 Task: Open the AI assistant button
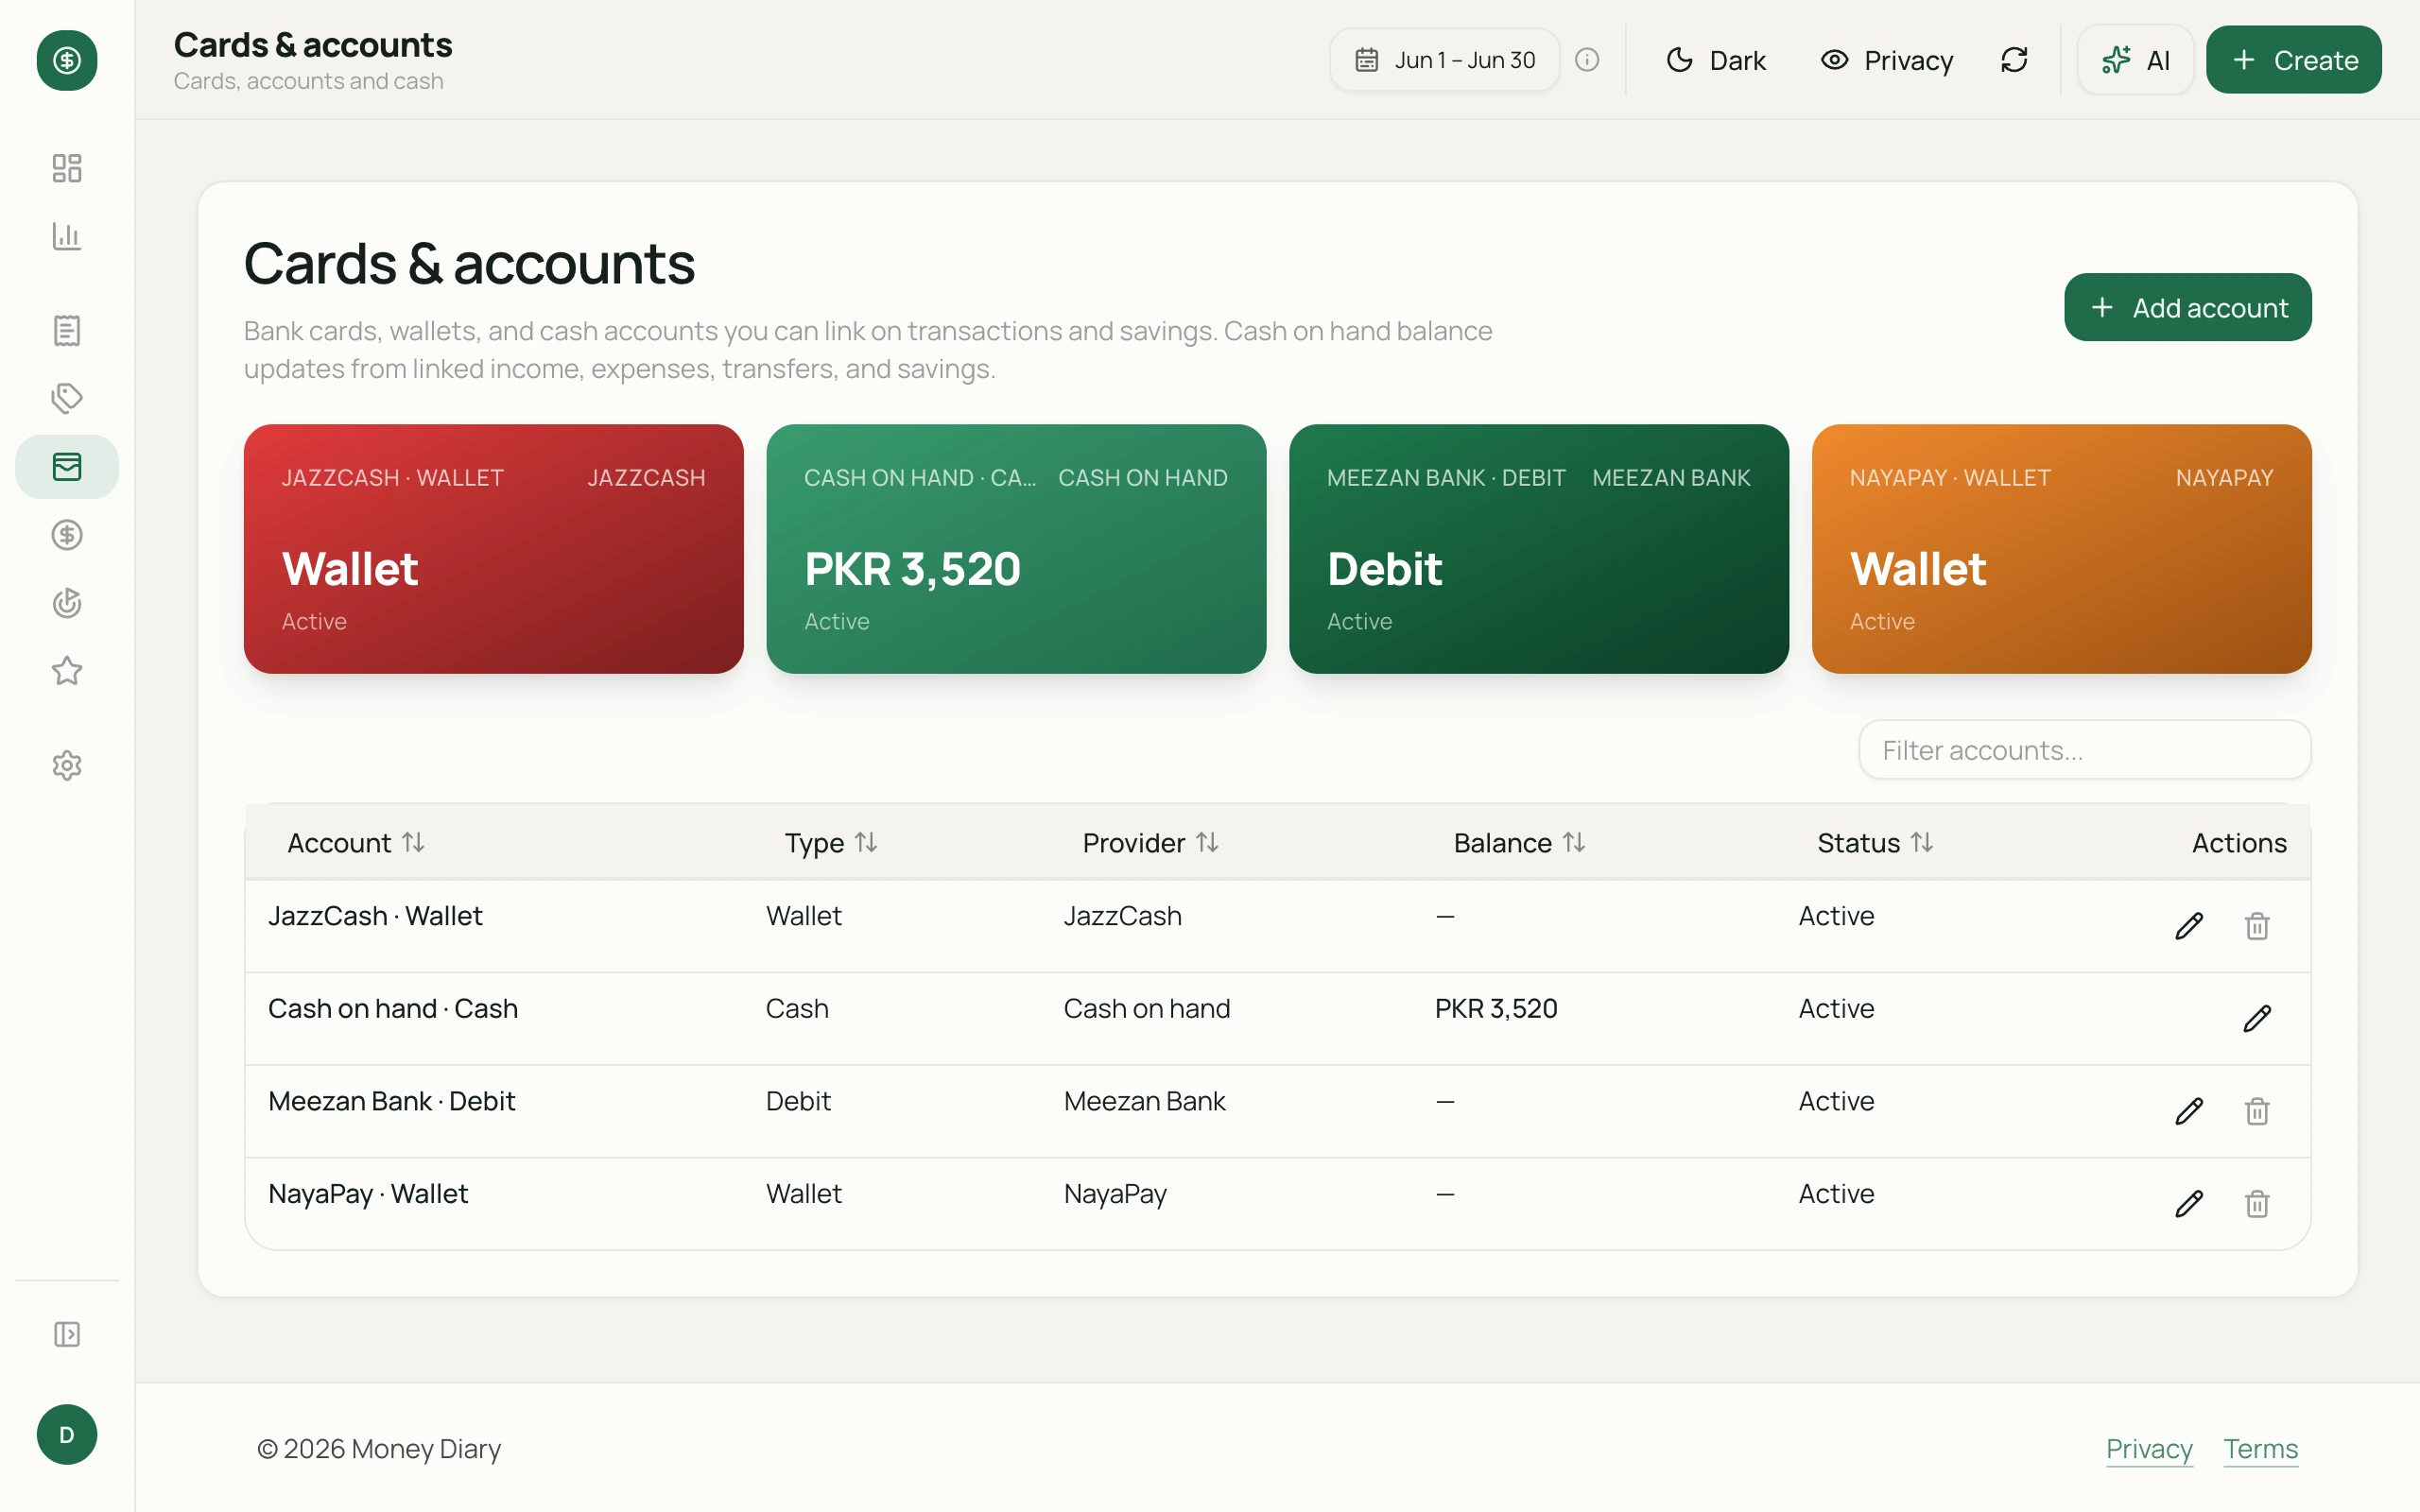(2135, 60)
